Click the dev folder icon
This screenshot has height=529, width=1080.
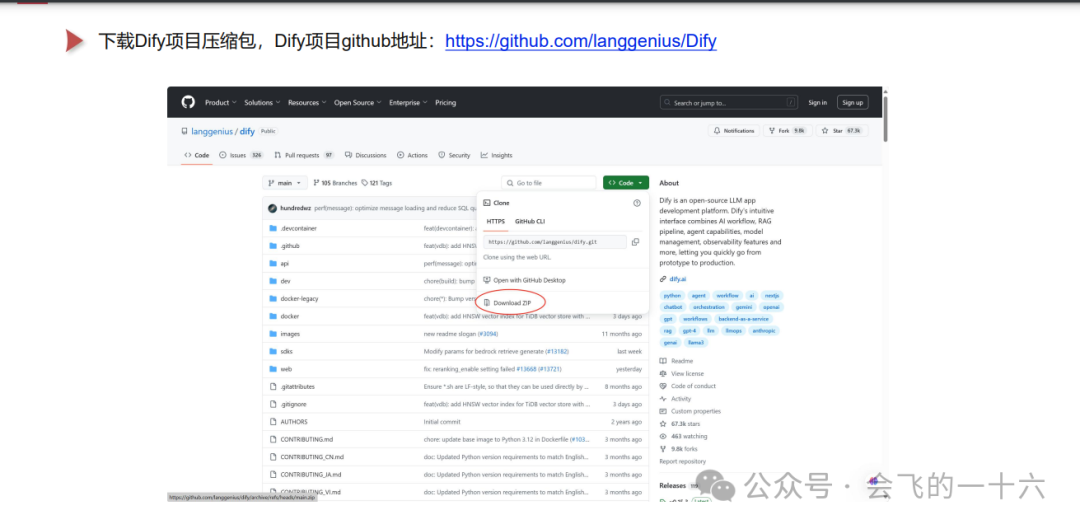273,281
